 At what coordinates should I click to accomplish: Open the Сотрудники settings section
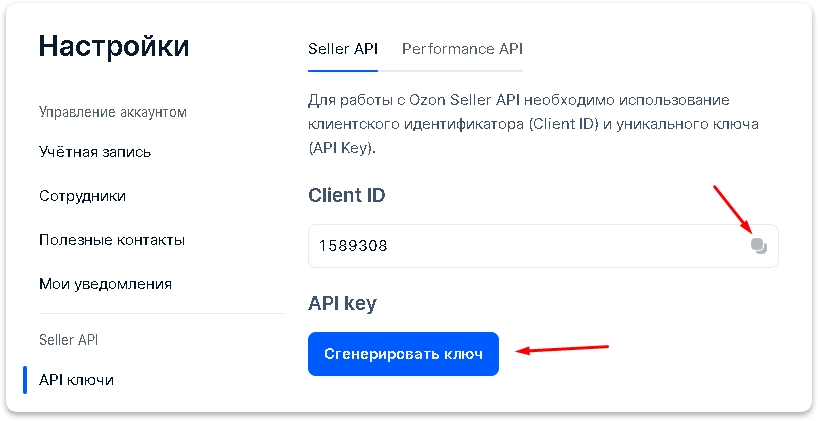[x=82, y=196]
